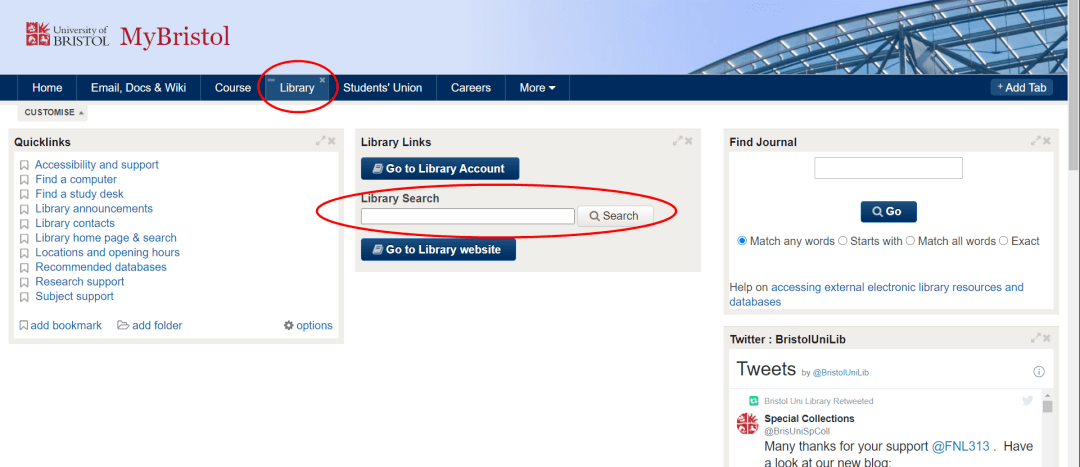Open Special Collections avatar image
The width and height of the screenshot is (1080, 467).
click(x=747, y=424)
